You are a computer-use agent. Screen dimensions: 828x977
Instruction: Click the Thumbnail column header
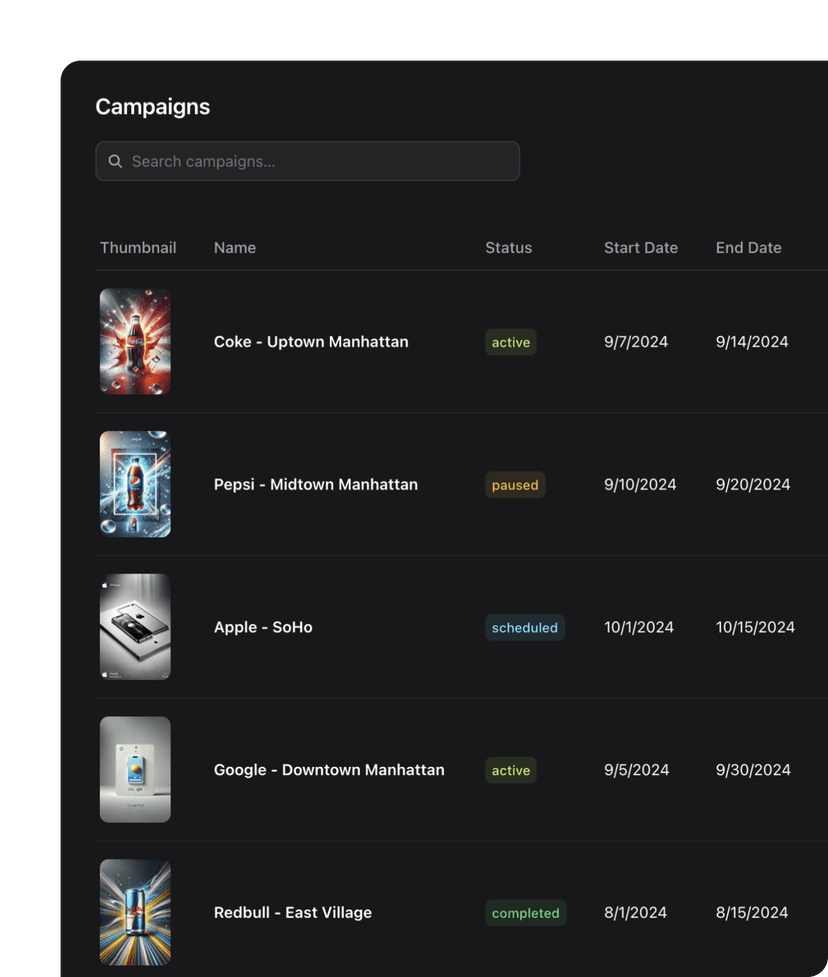138,247
